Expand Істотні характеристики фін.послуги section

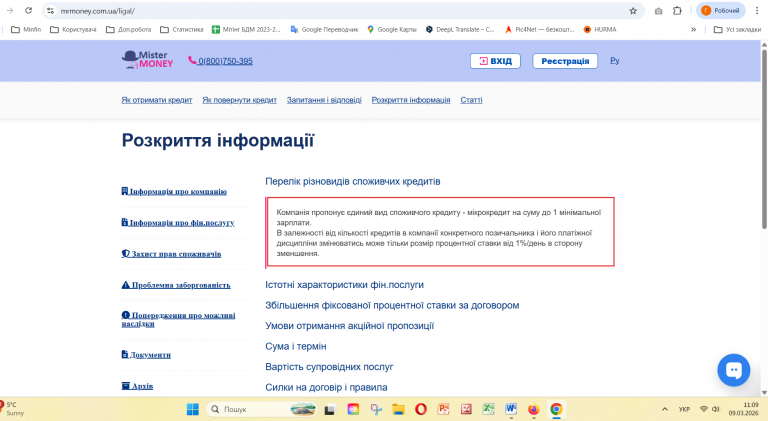[344, 284]
